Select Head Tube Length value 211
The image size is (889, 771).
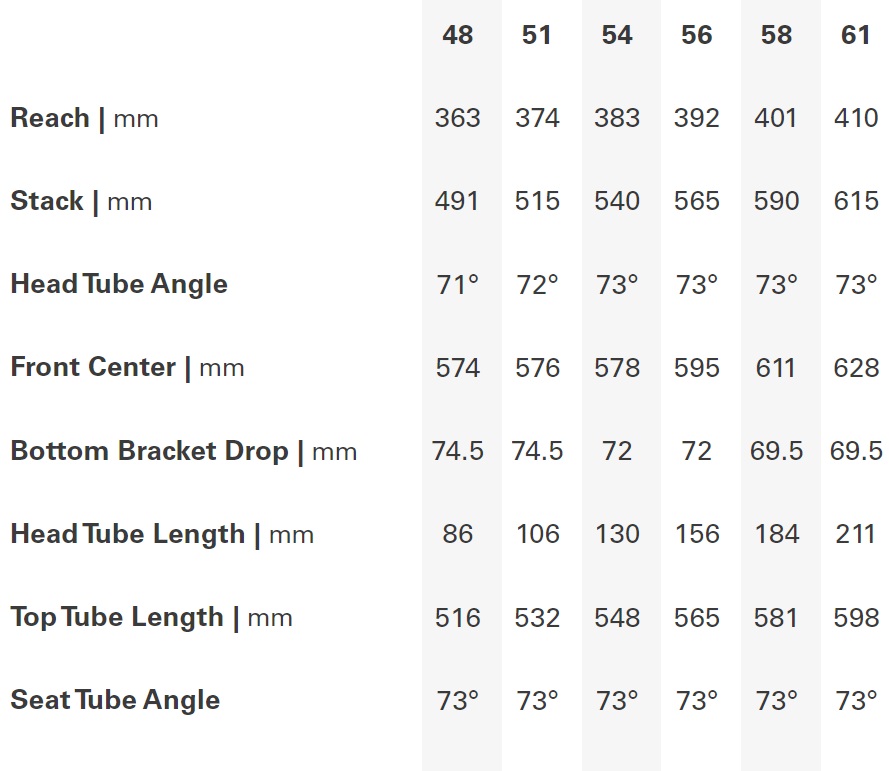point(856,534)
